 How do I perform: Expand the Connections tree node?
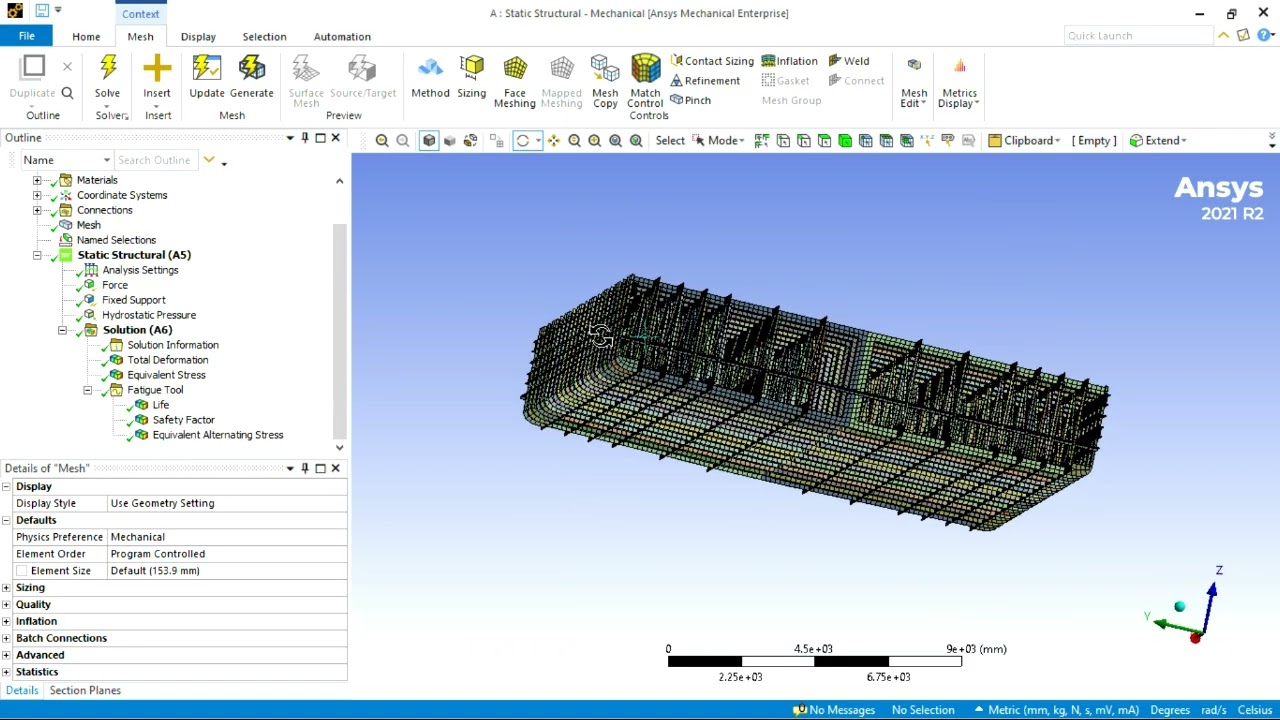point(37,210)
